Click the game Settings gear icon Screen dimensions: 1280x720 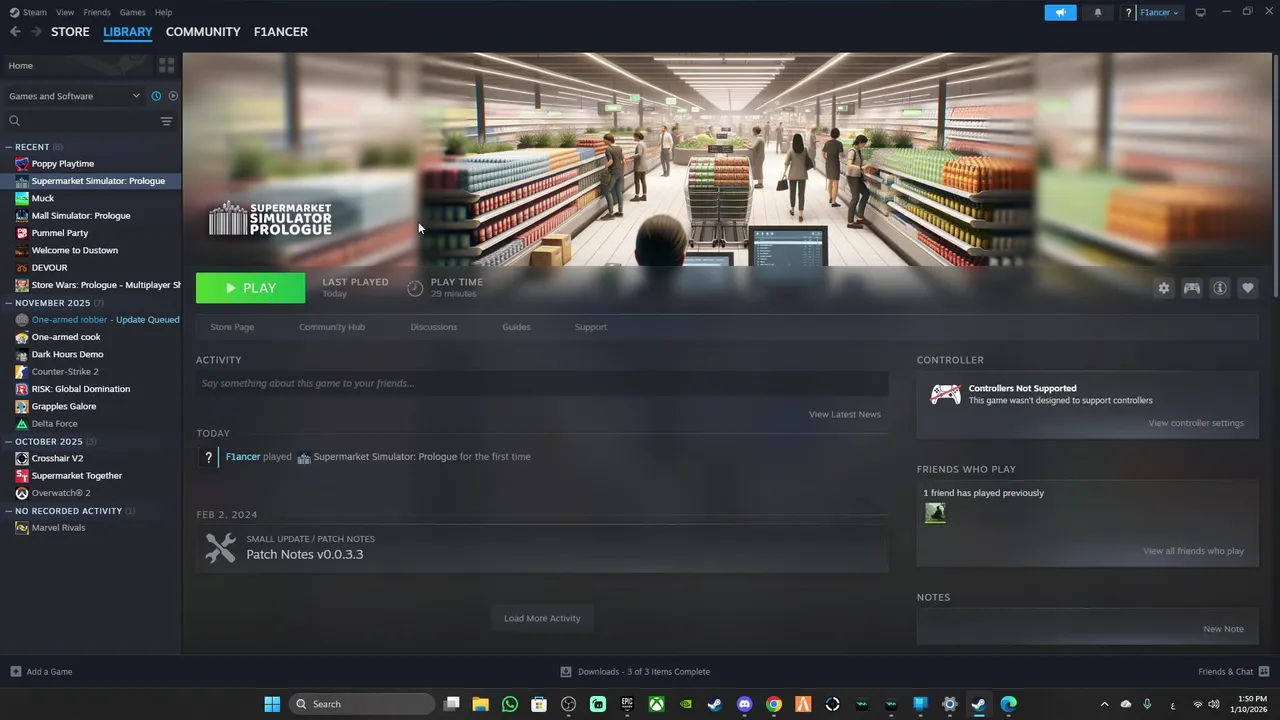tap(1163, 288)
